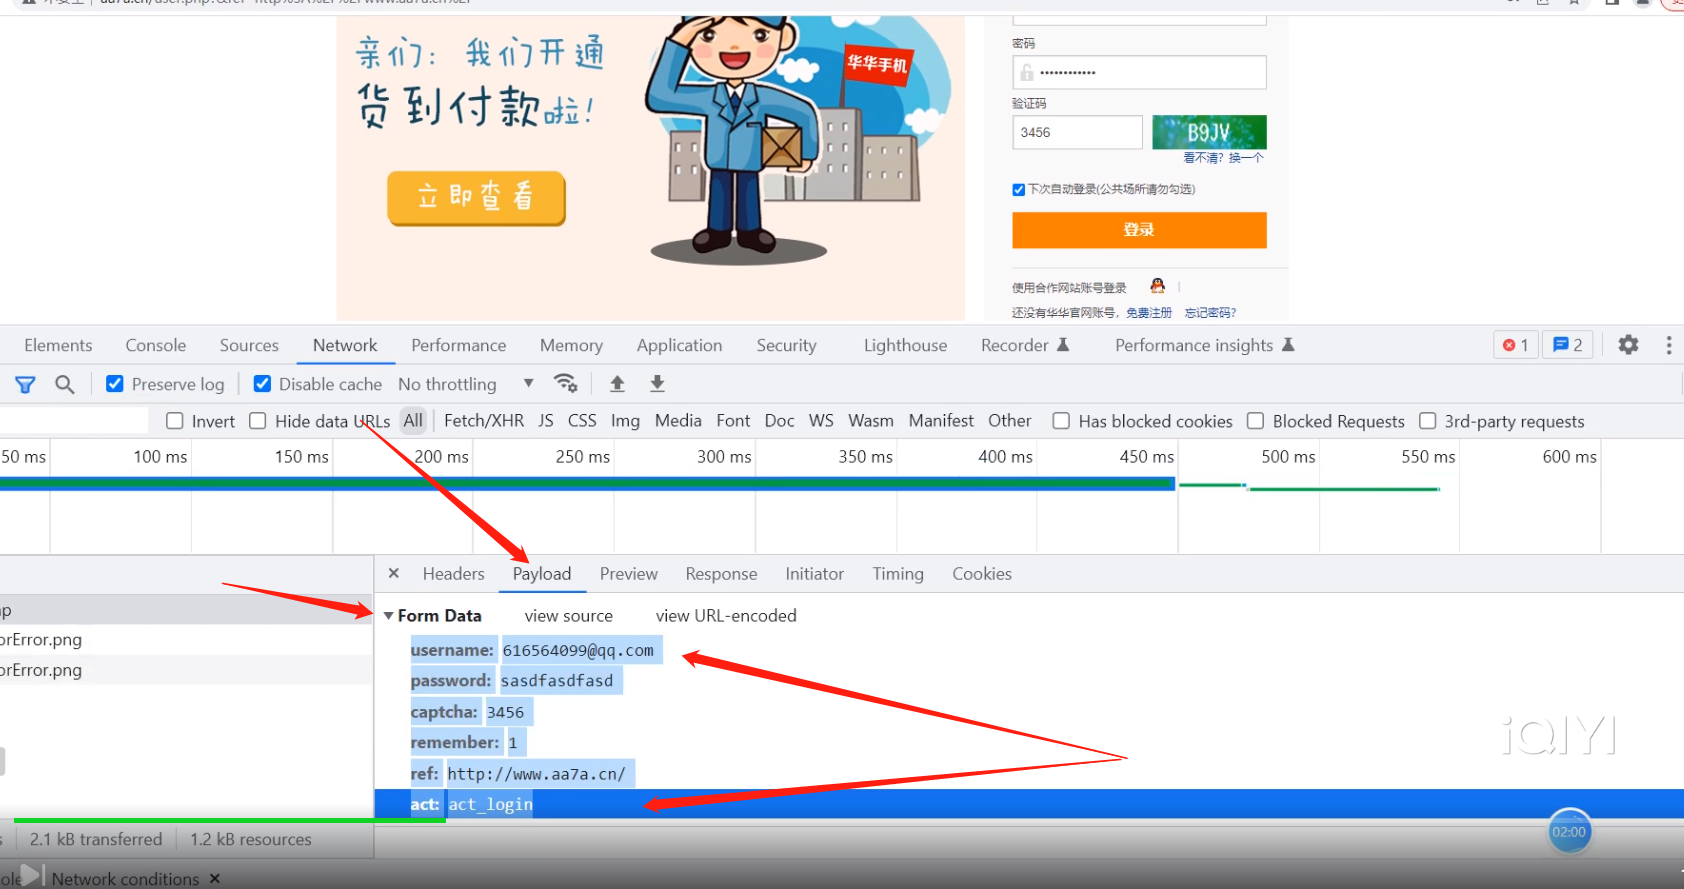Click the 免费注册 register link

tap(1149, 313)
